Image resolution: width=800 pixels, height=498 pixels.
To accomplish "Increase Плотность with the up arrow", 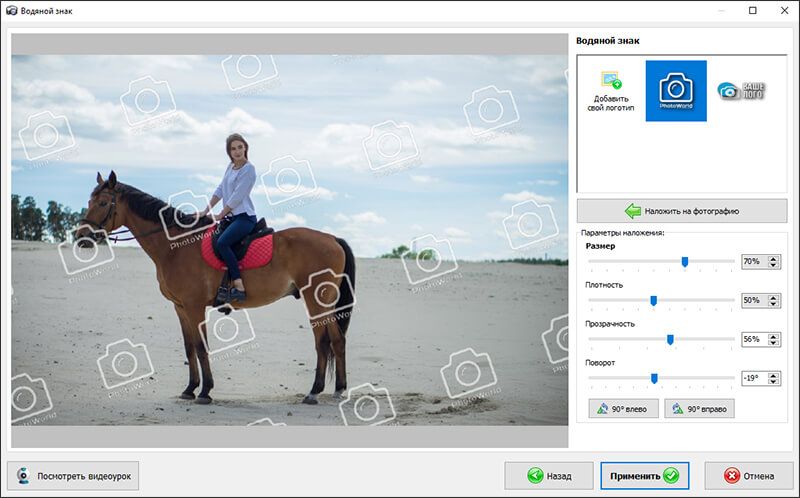I will (773, 297).
